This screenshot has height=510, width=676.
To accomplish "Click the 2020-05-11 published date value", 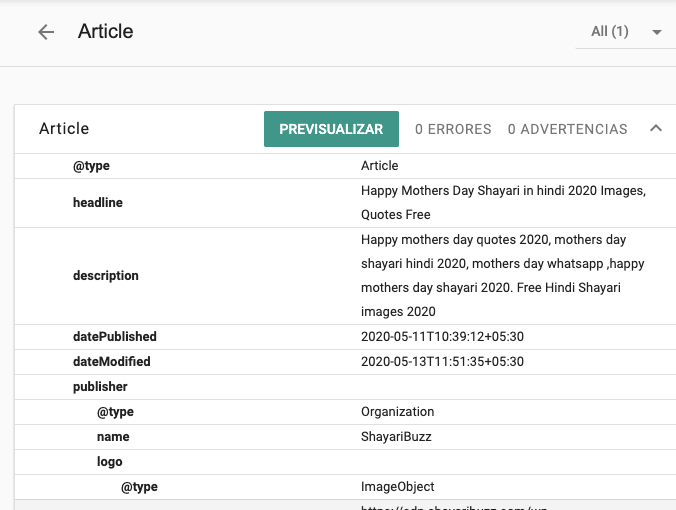I will [442, 337].
